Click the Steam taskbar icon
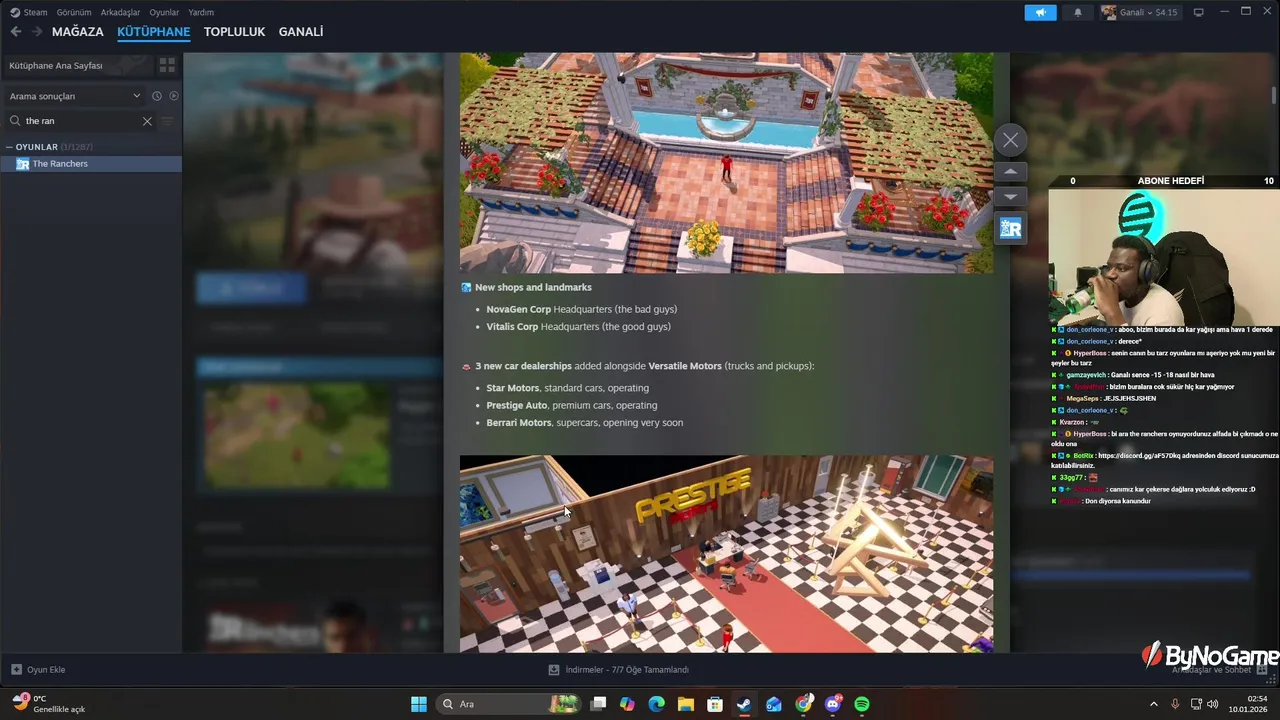 [x=744, y=704]
